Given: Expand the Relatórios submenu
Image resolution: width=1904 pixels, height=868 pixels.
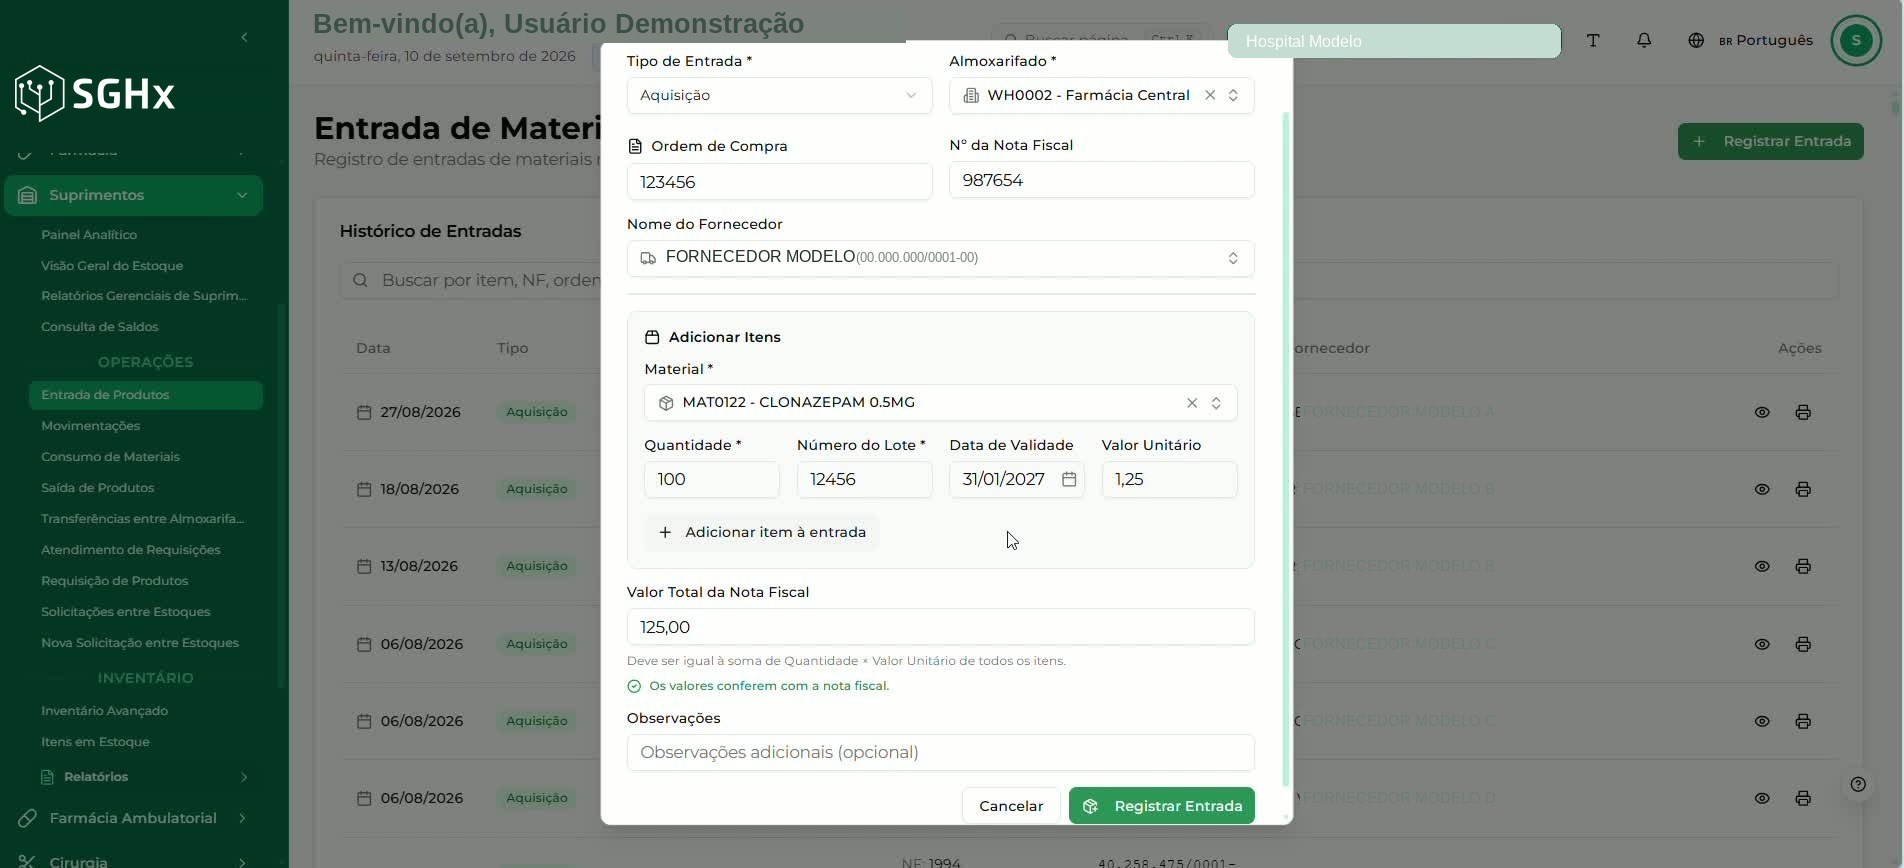Looking at the screenshot, I should click(145, 777).
